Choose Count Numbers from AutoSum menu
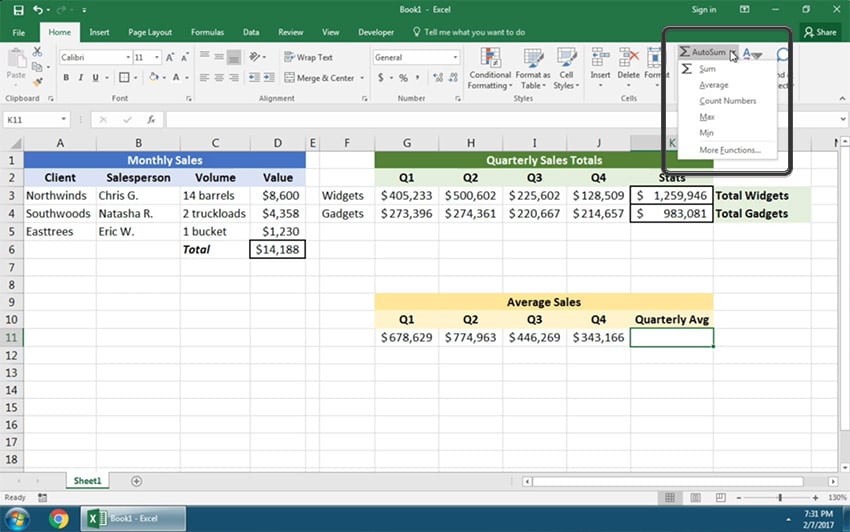Screen dimensions: 850x532 [x=727, y=101]
